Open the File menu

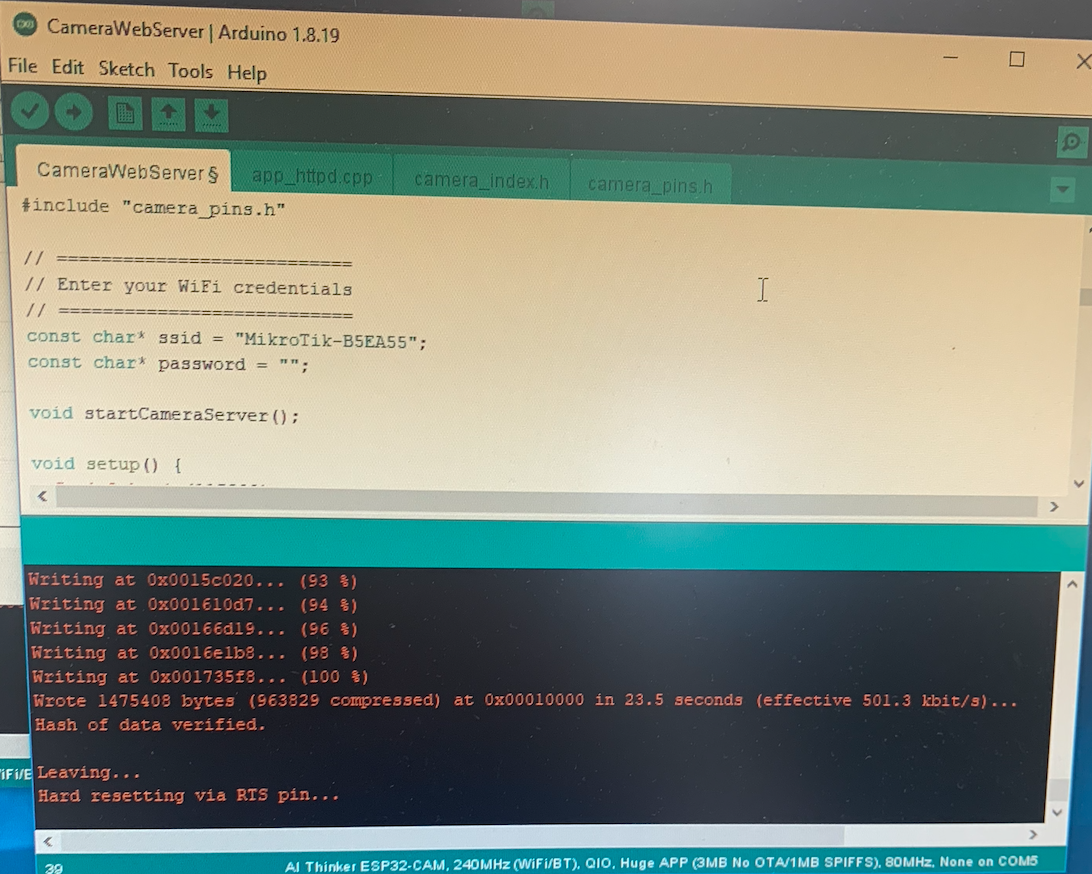20,66
